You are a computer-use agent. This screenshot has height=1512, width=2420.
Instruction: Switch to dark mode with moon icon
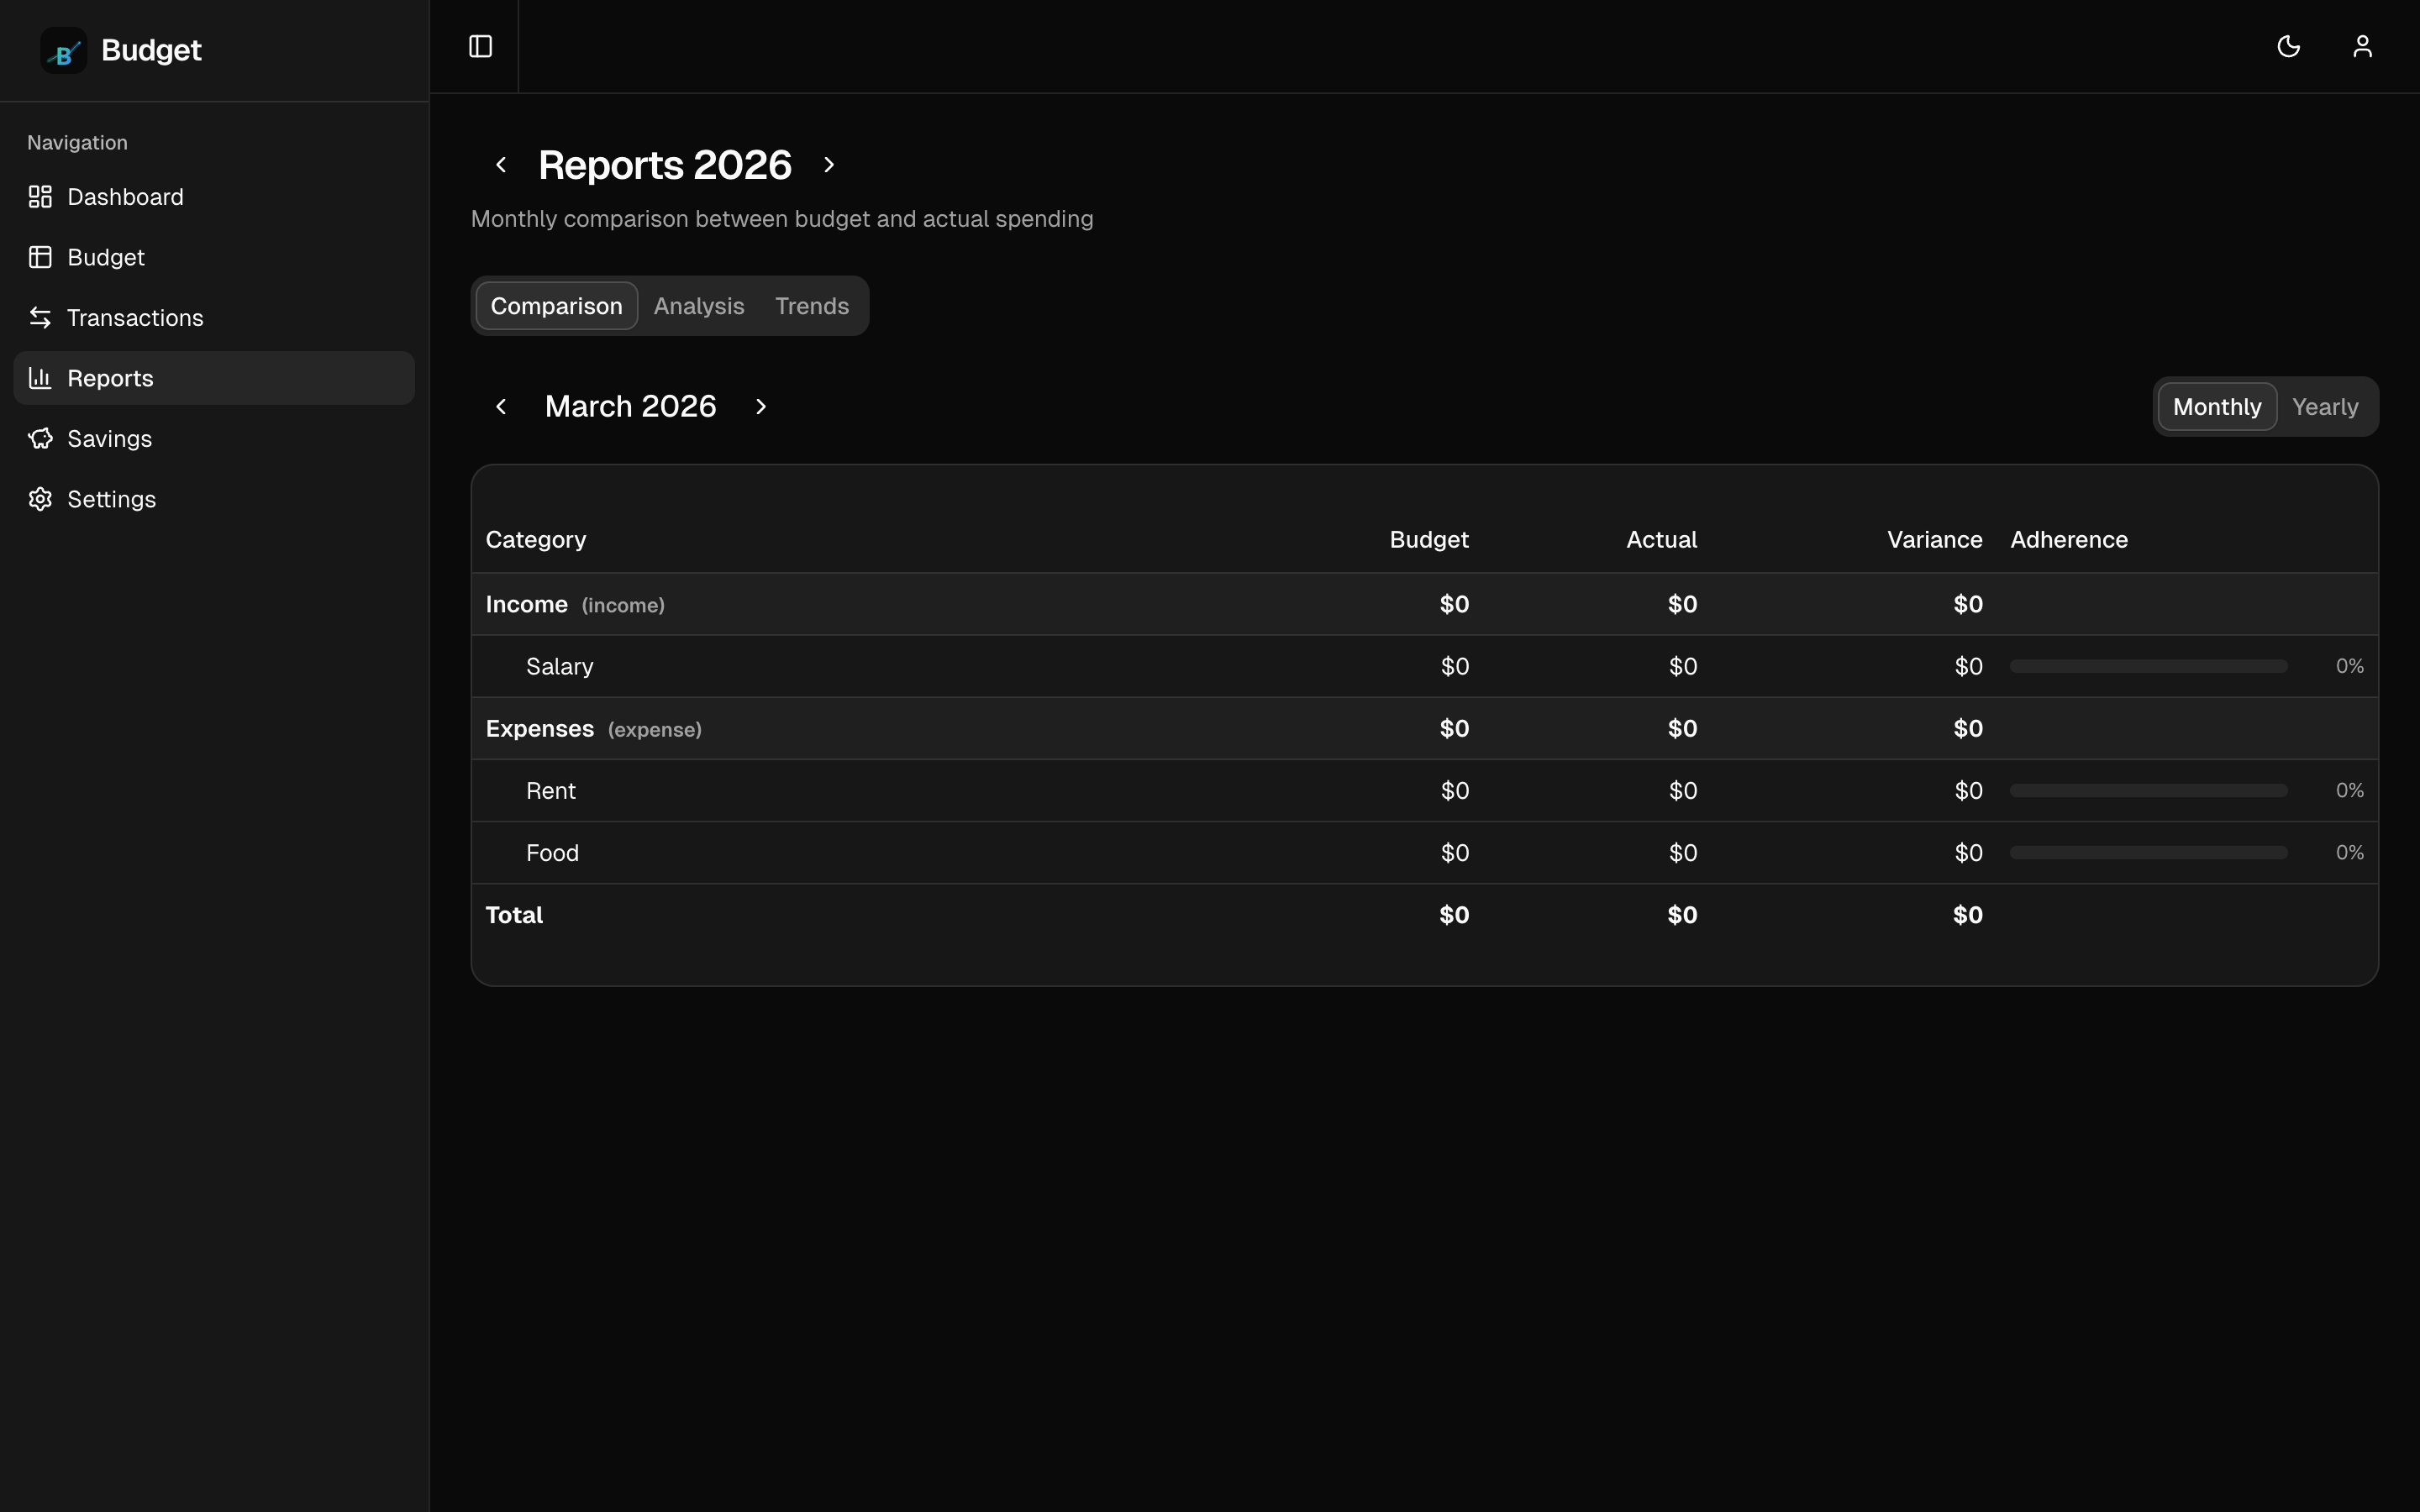[x=2289, y=46]
